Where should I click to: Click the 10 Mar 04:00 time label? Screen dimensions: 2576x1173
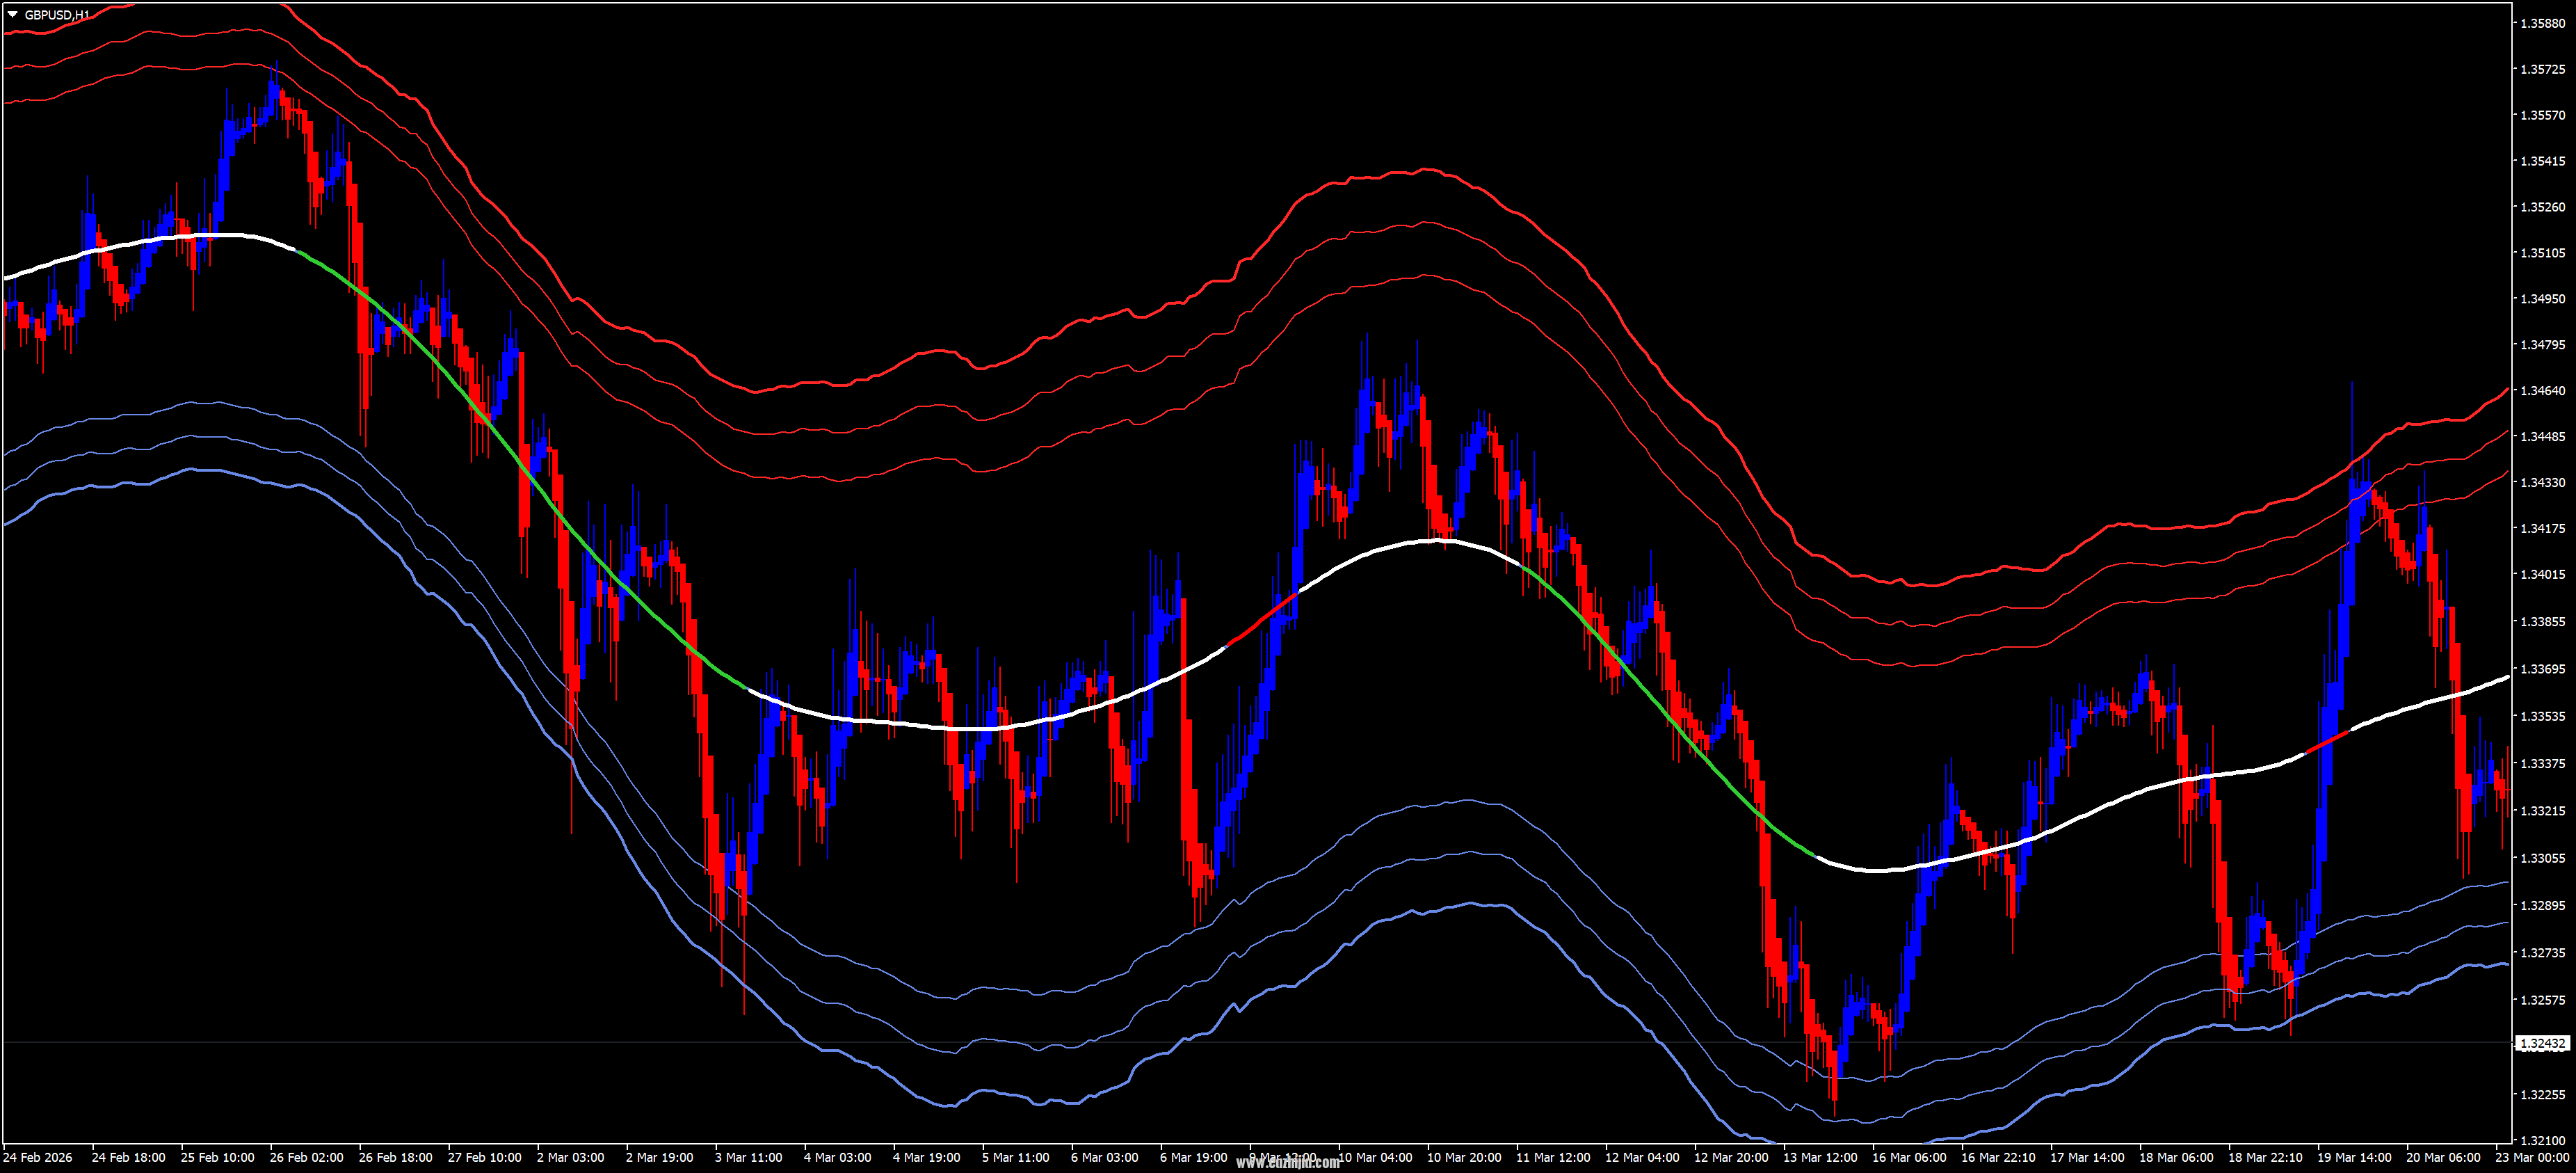pyautogui.click(x=1376, y=1157)
